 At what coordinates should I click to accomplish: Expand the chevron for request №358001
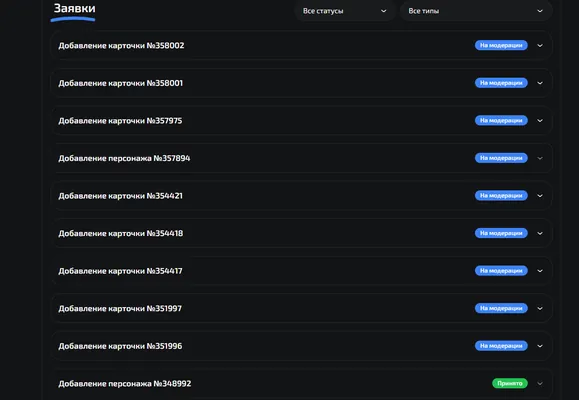point(540,83)
